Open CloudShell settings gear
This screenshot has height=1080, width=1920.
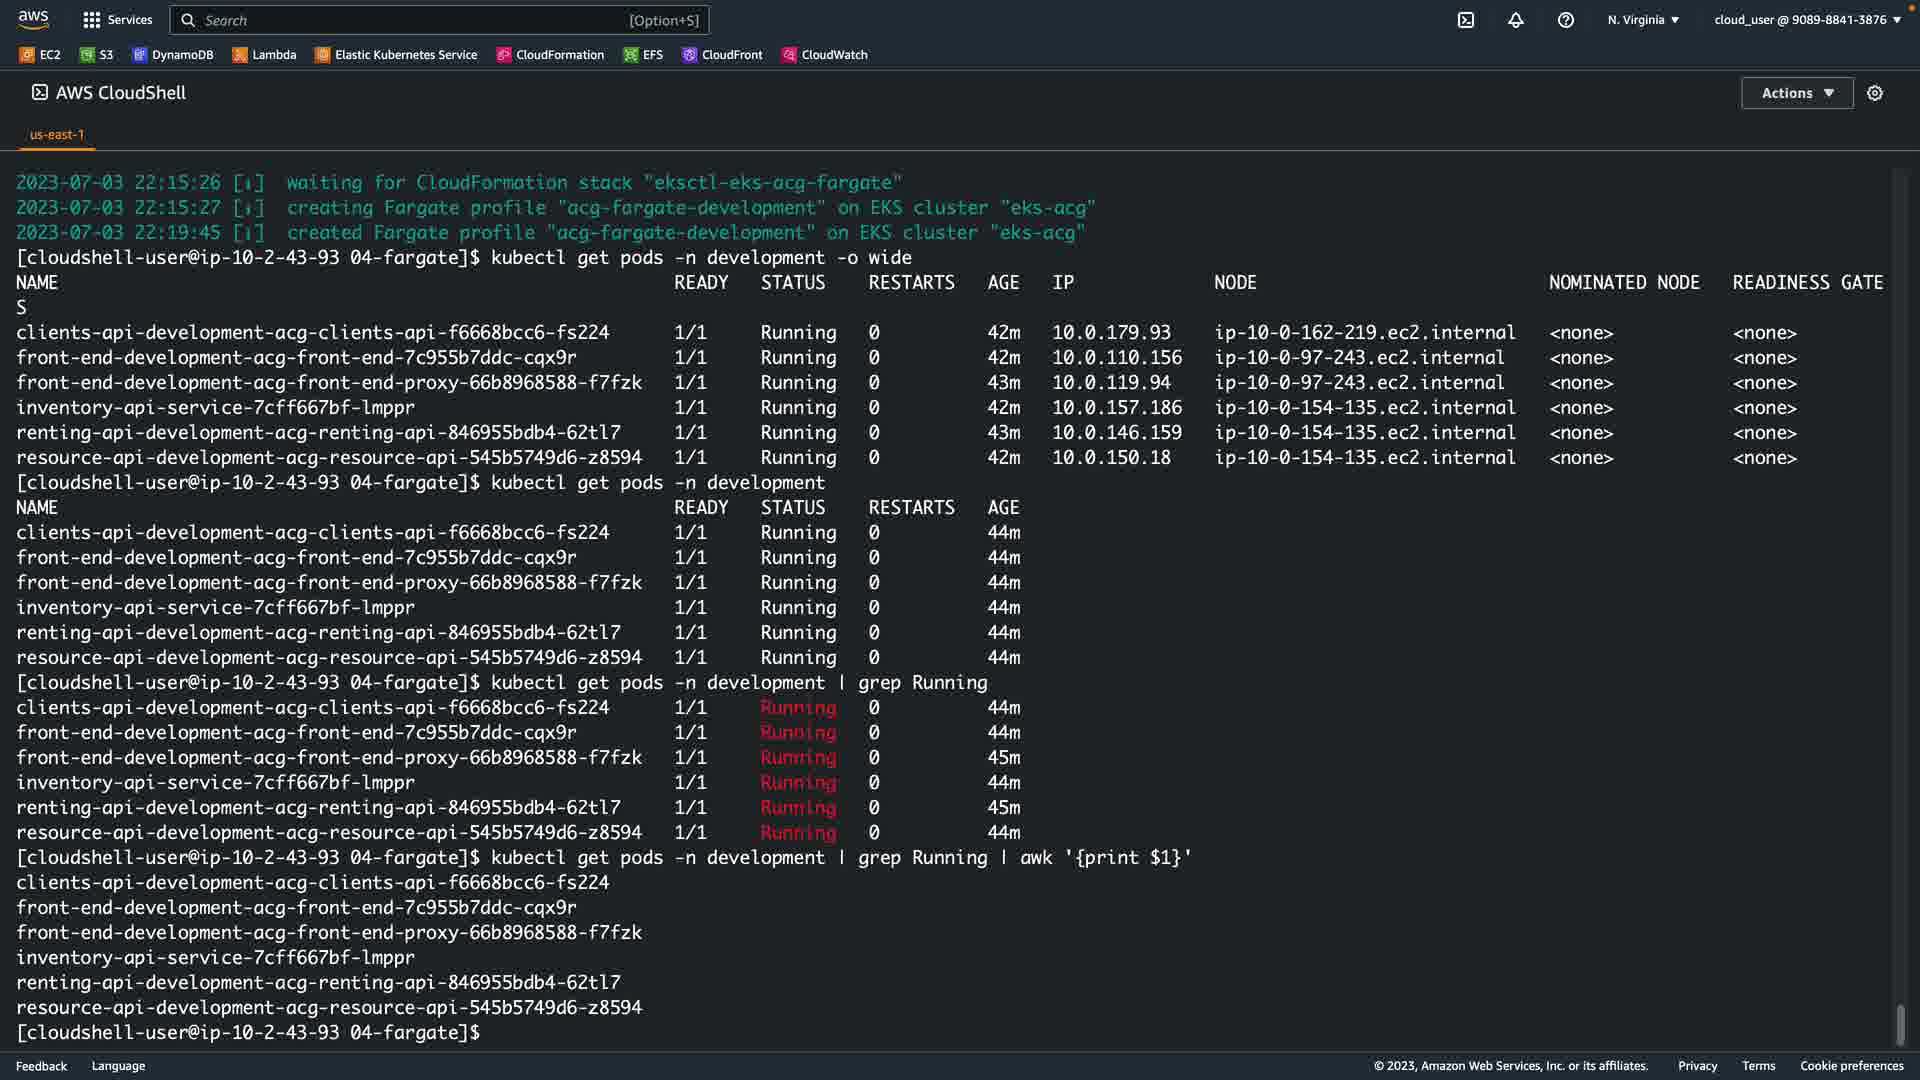coord(1874,93)
